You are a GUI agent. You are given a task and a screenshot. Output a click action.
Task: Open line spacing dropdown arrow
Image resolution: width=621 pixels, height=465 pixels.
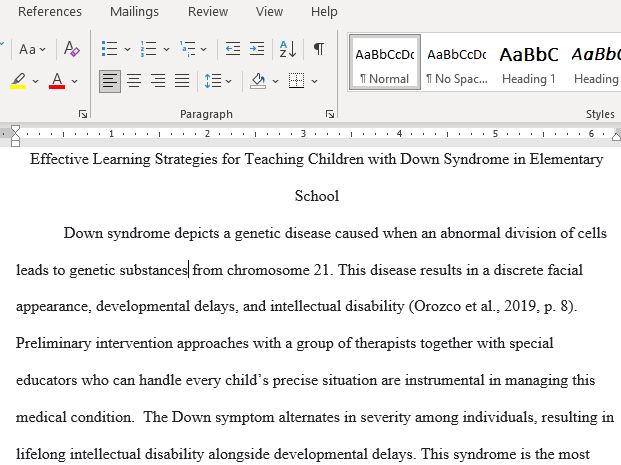pos(229,82)
